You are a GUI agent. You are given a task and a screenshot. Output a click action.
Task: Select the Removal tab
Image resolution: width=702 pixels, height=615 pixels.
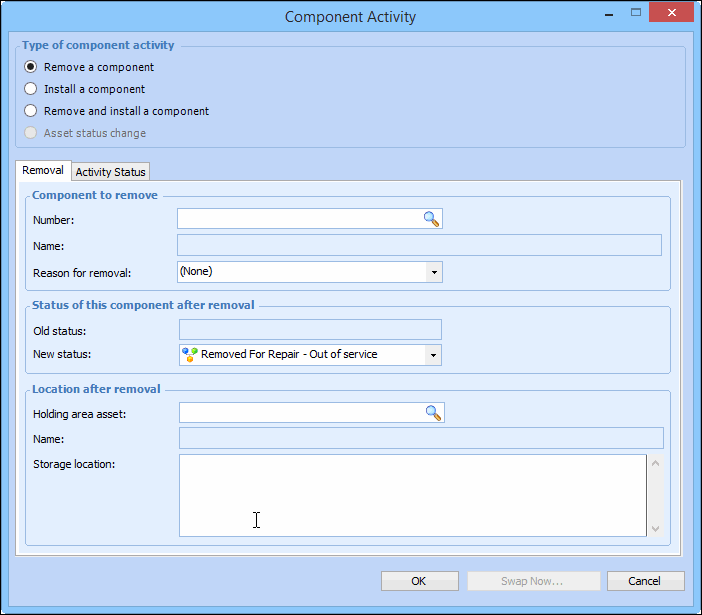click(43, 171)
